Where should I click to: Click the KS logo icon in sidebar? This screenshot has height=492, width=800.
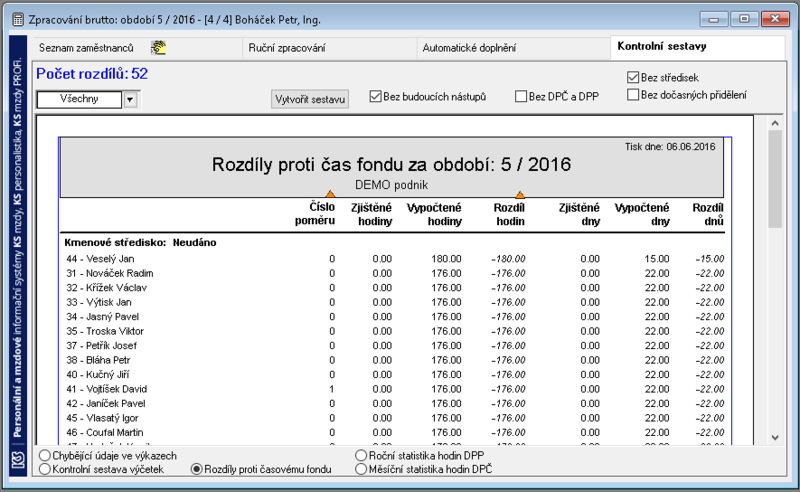coord(18,461)
